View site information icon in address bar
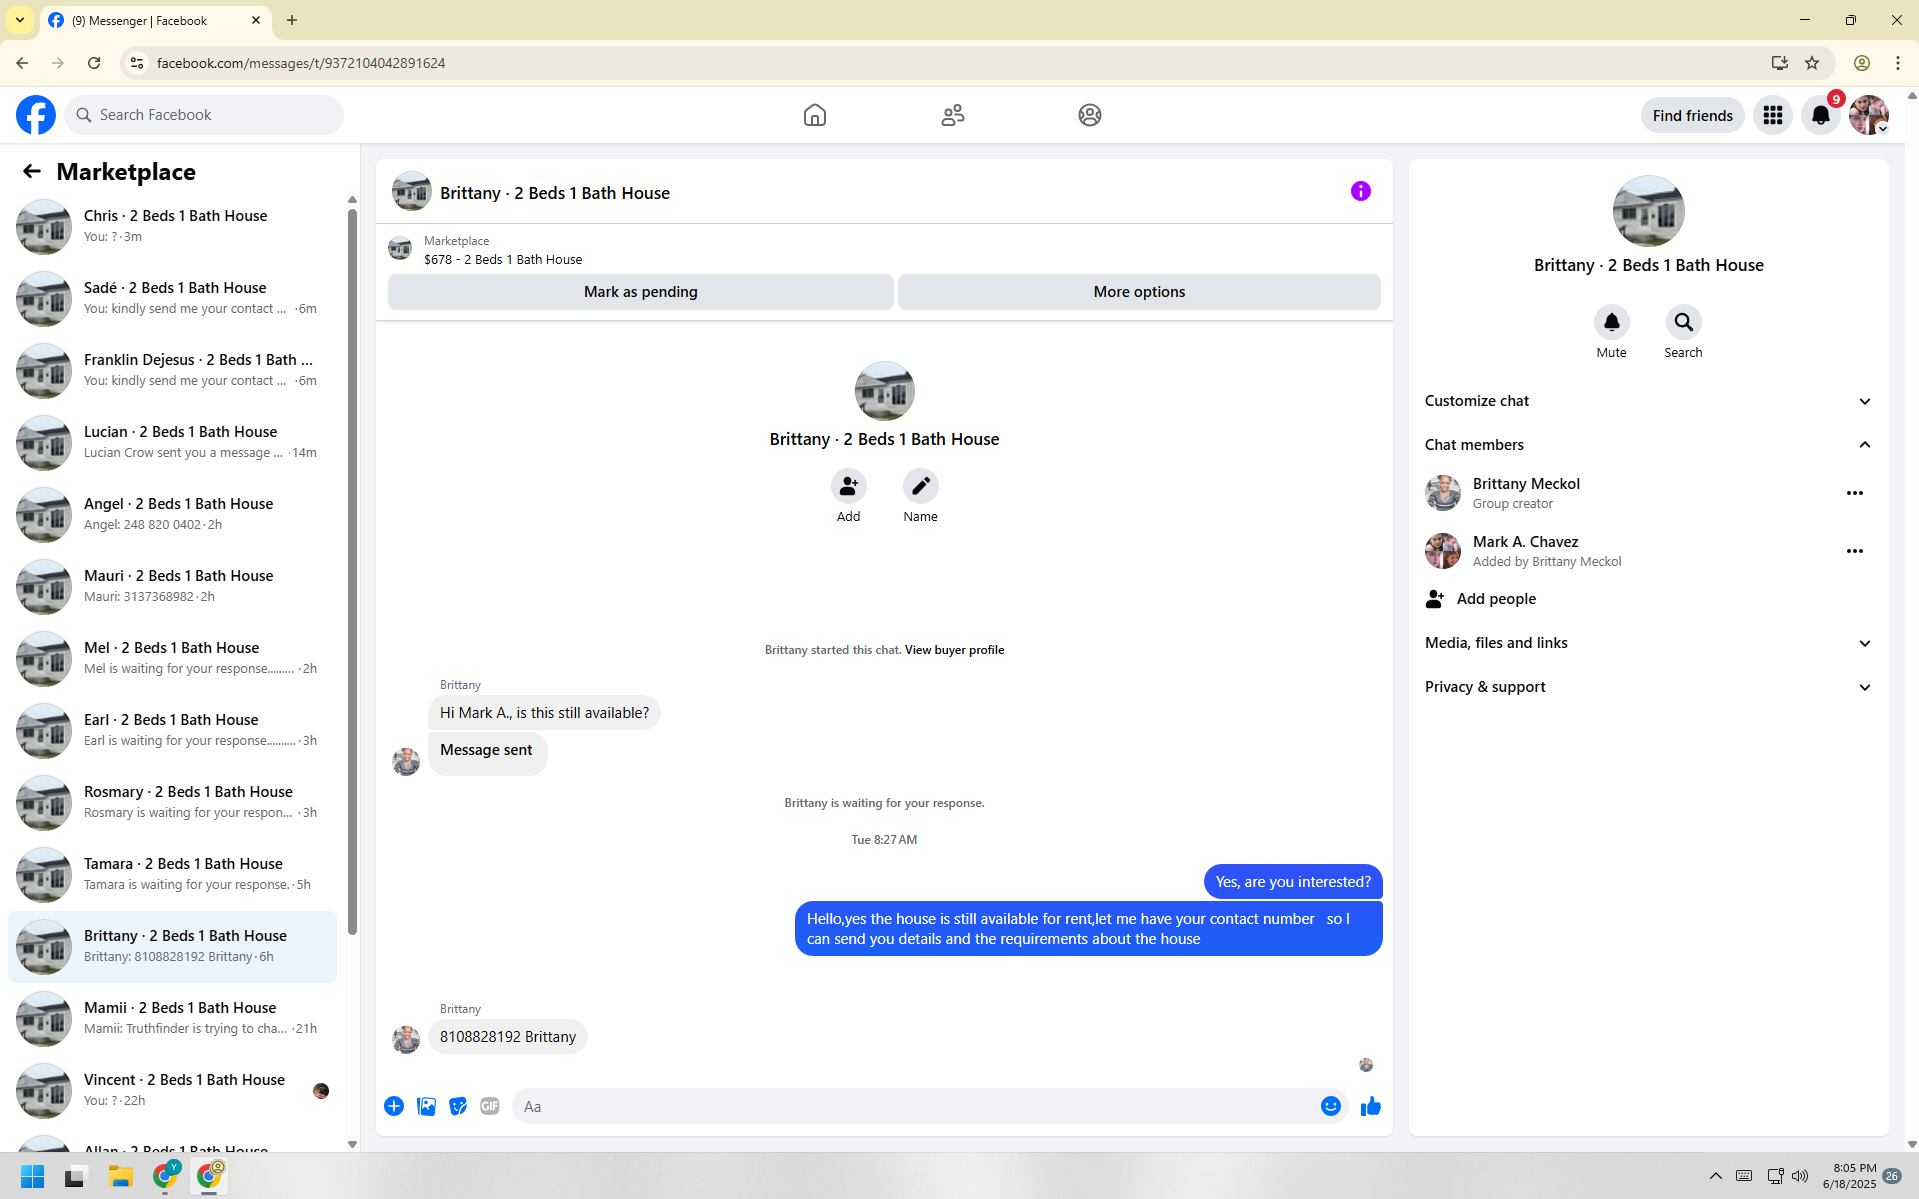Image resolution: width=1919 pixels, height=1199 pixels. click(x=137, y=63)
